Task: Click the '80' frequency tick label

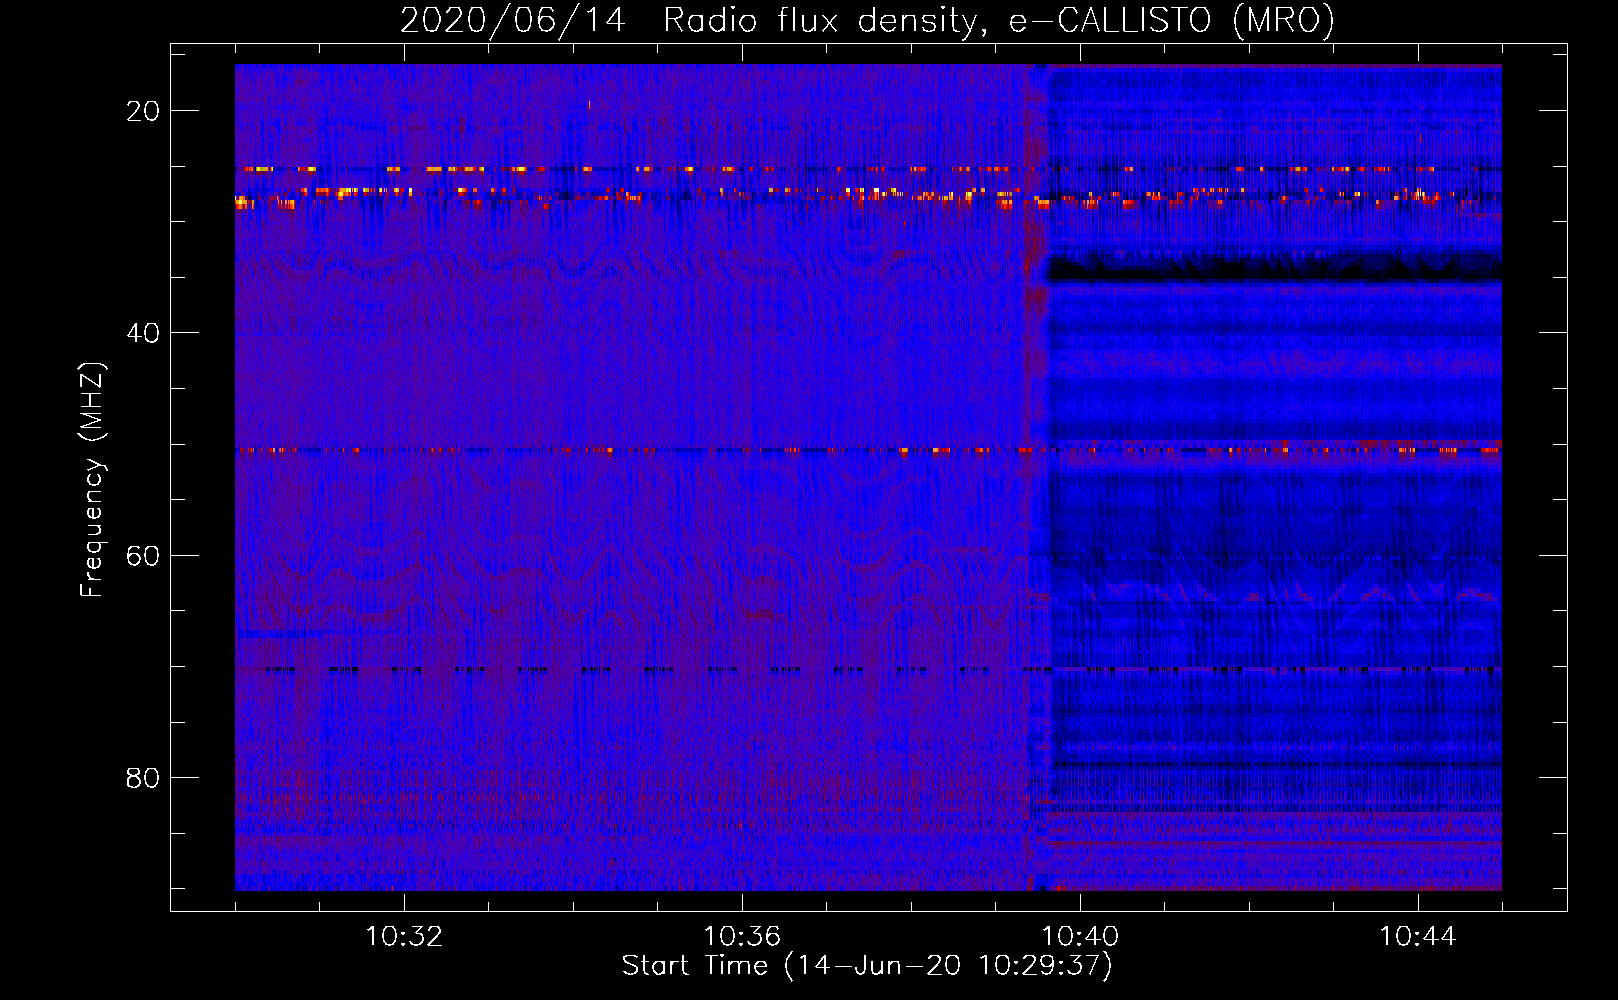Action: (x=143, y=777)
